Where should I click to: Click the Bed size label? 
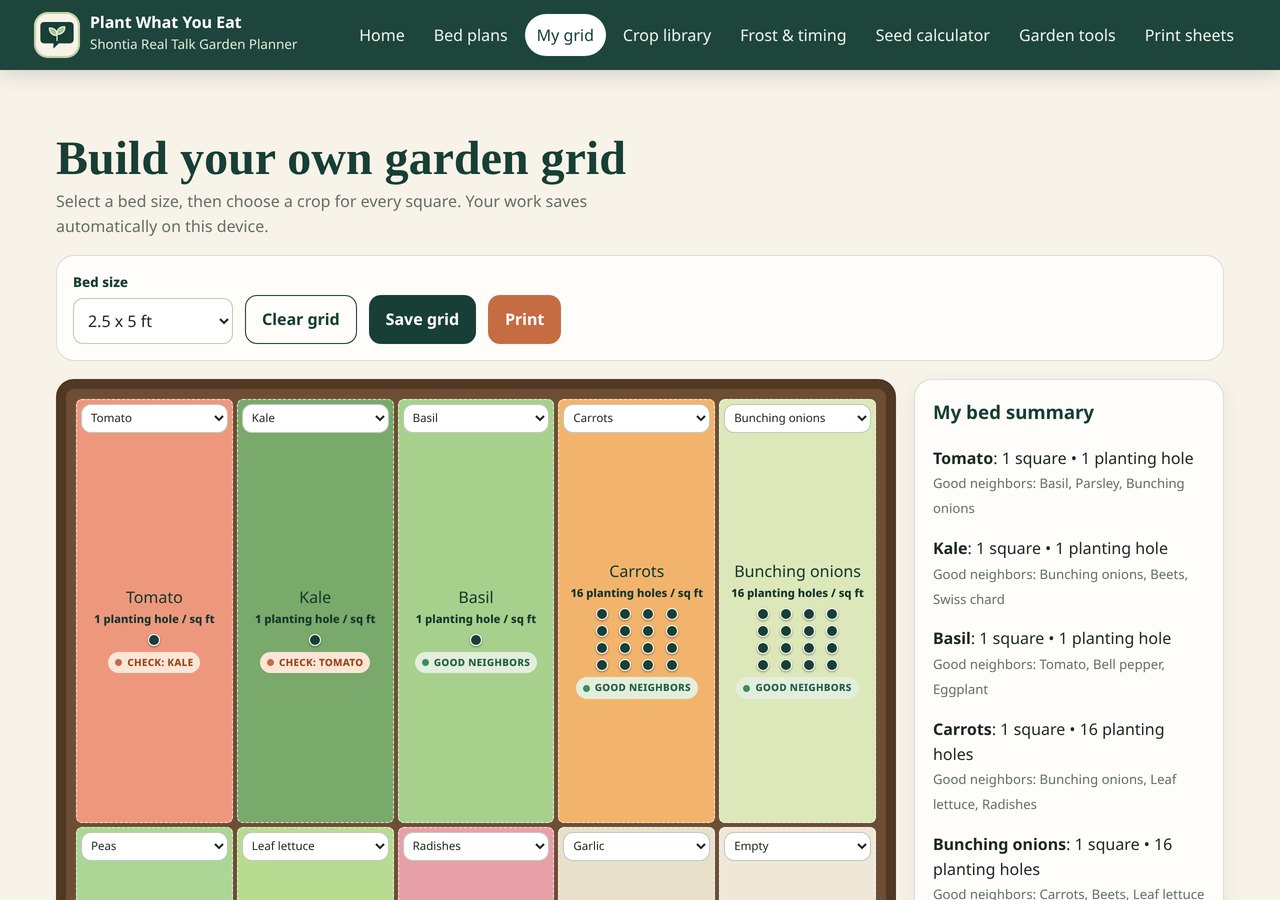click(x=100, y=282)
